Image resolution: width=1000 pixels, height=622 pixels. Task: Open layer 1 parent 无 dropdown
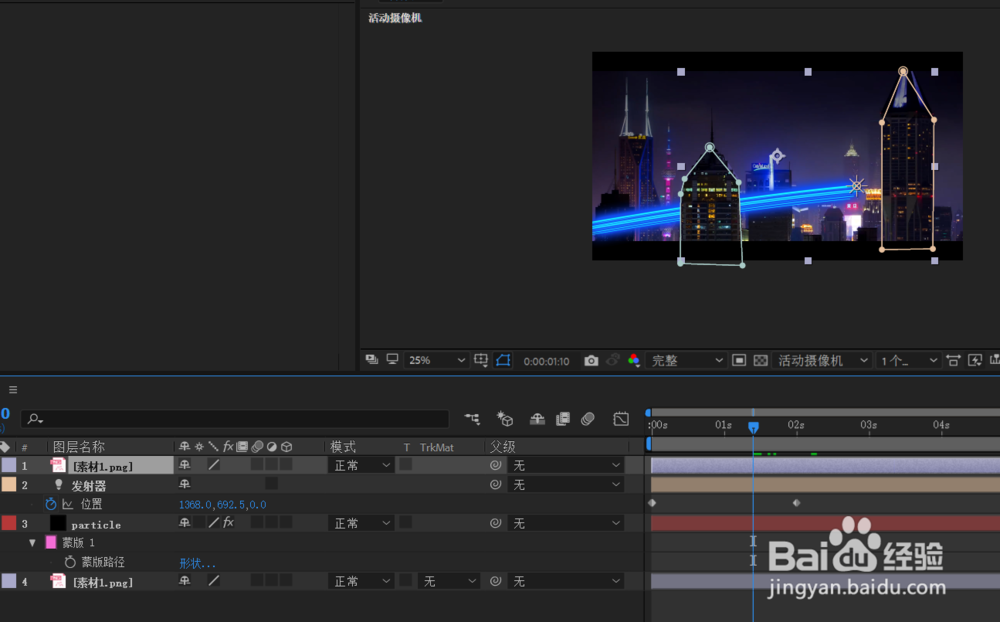pyautogui.click(x=566, y=465)
